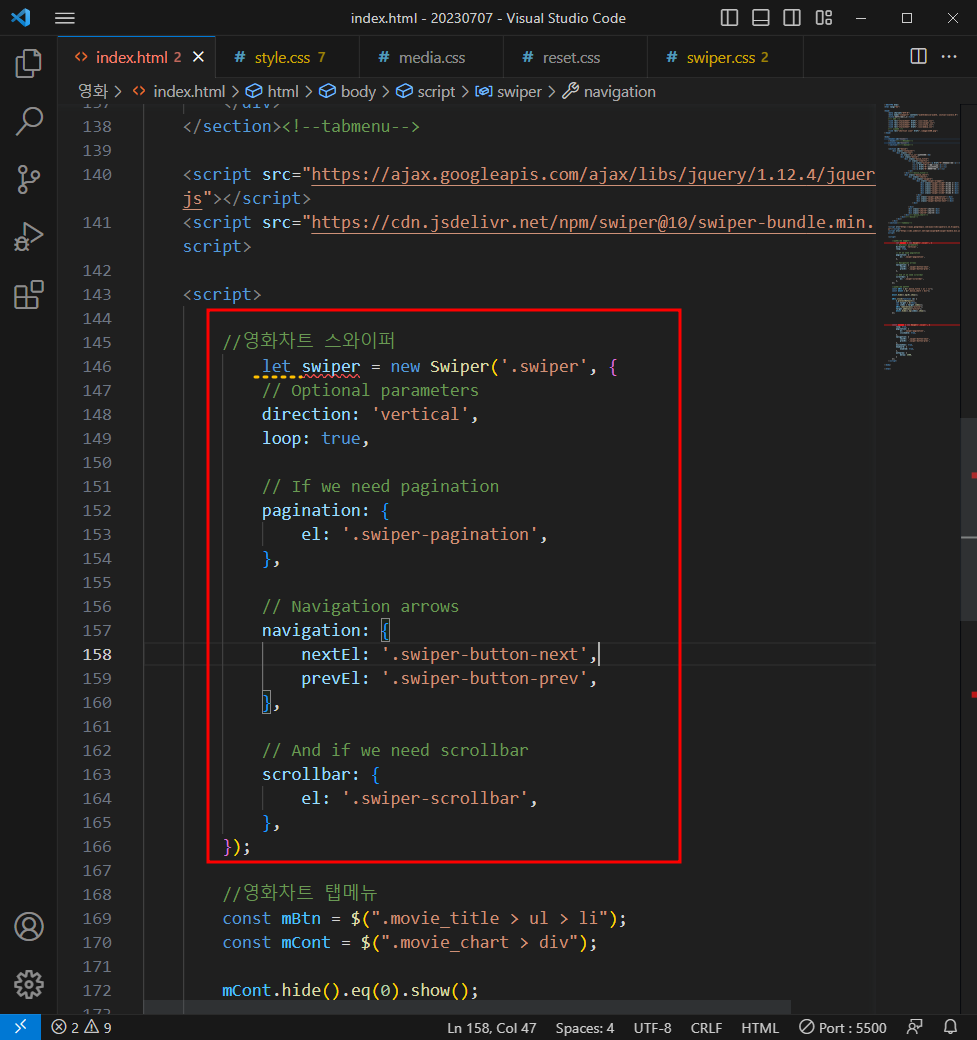The image size is (977, 1040).
Task: Click the minimap code overview
Action: [922, 235]
